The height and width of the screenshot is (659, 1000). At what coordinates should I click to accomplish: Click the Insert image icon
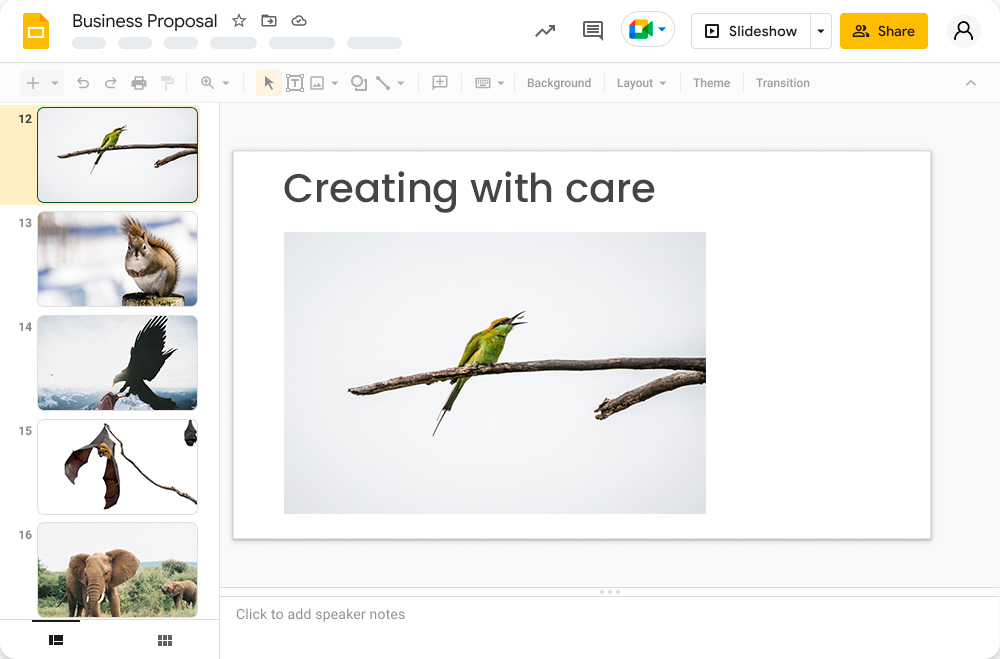(x=317, y=83)
